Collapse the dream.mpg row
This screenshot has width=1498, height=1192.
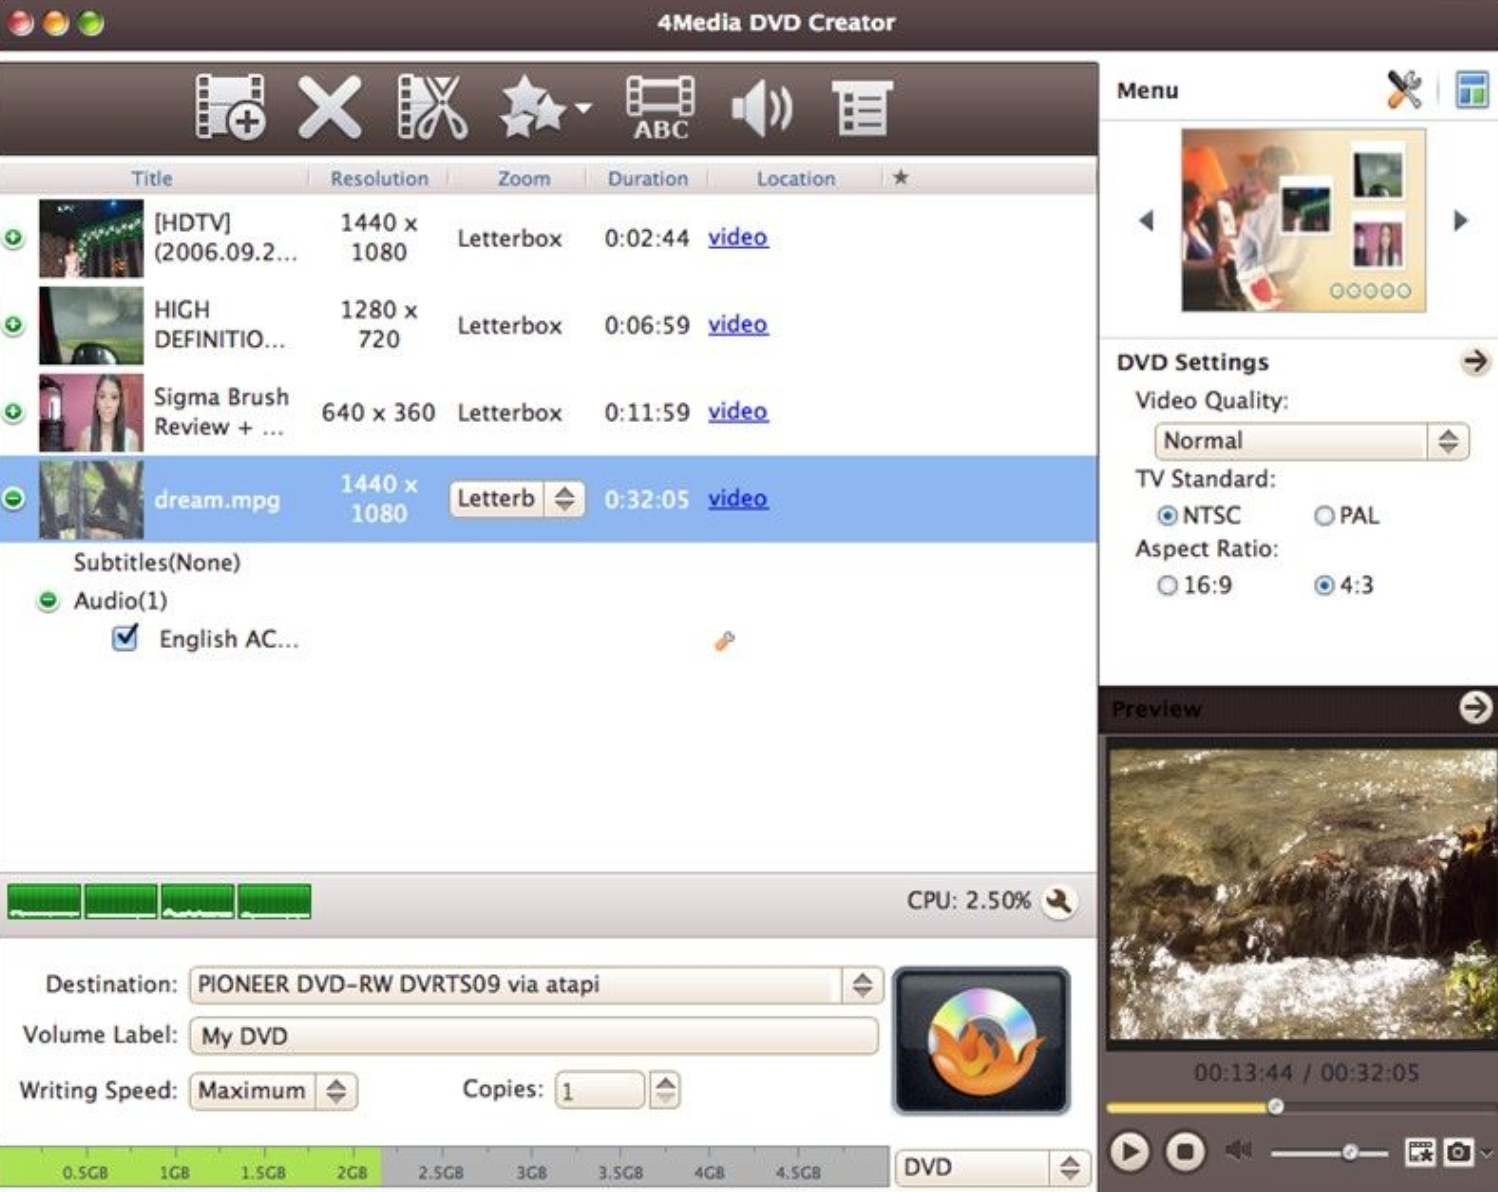point(13,498)
